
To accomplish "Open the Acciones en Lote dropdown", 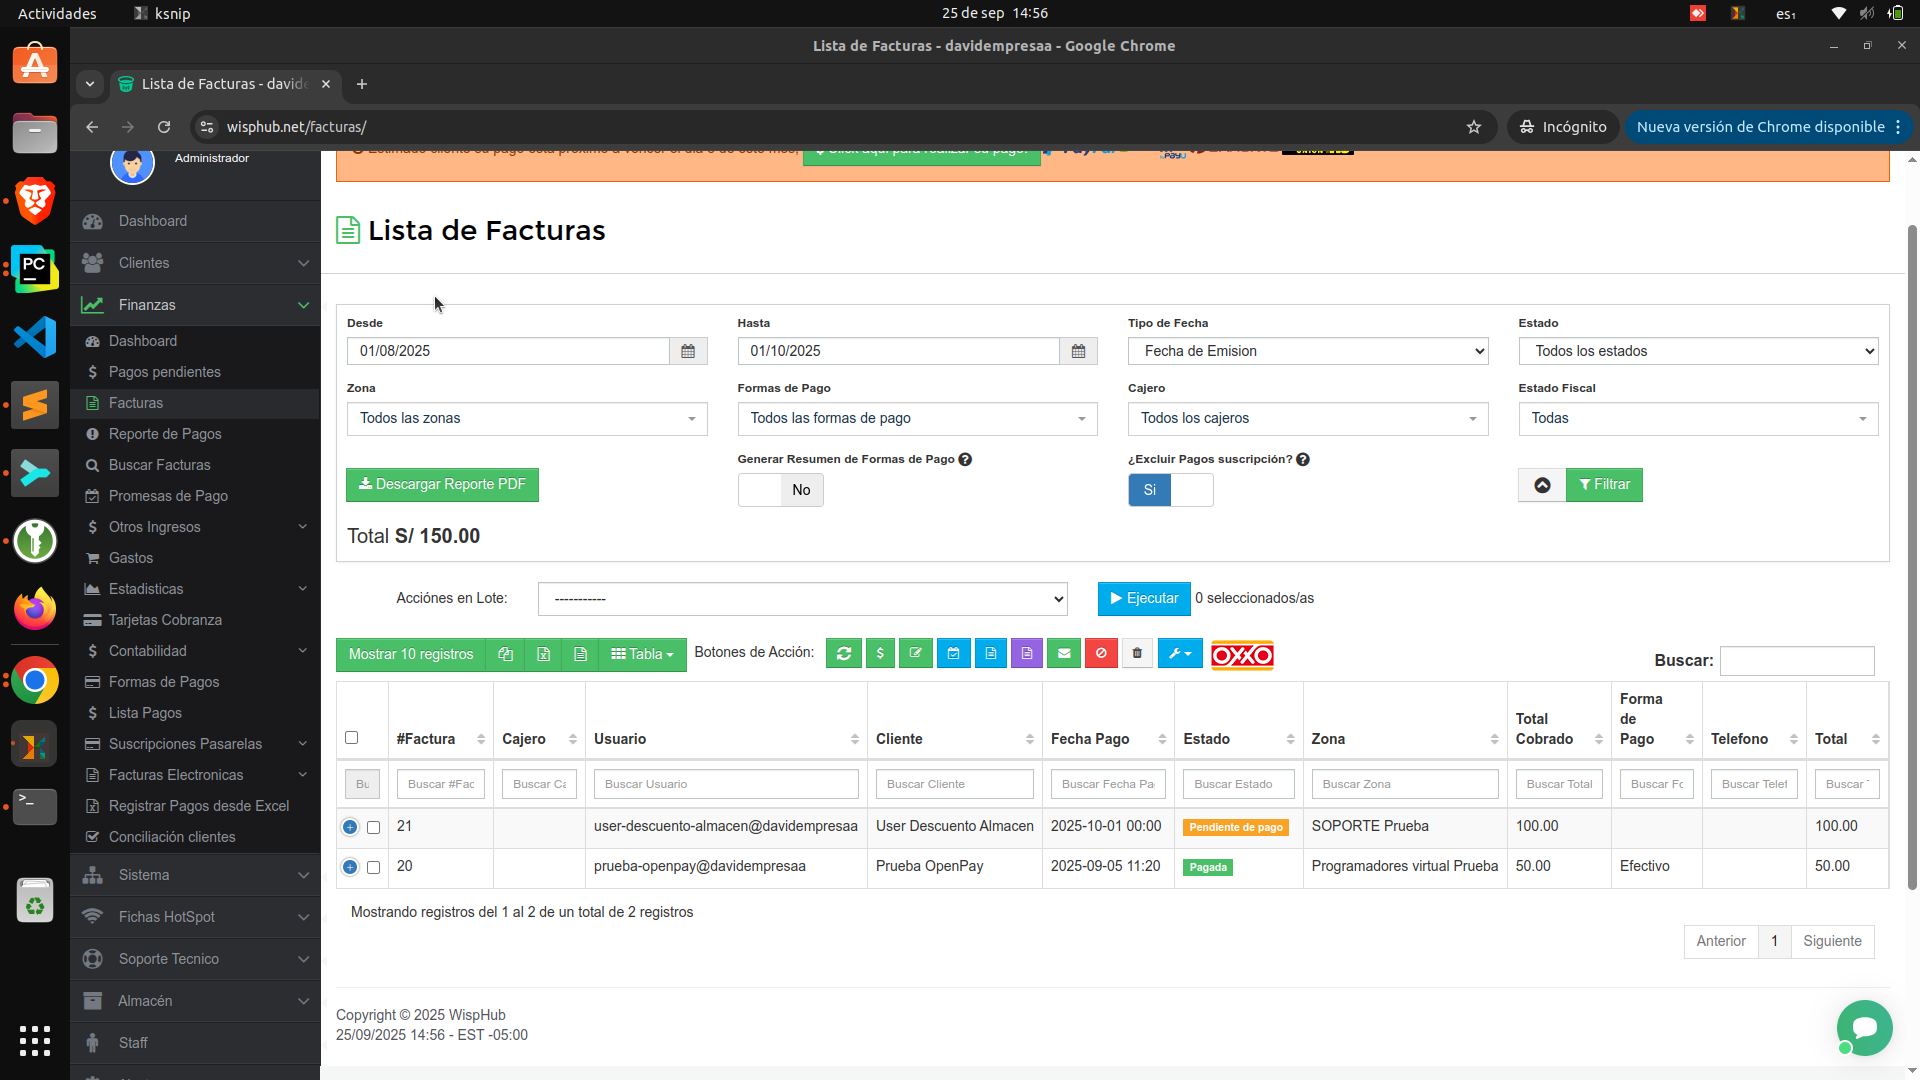I will point(802,599).
